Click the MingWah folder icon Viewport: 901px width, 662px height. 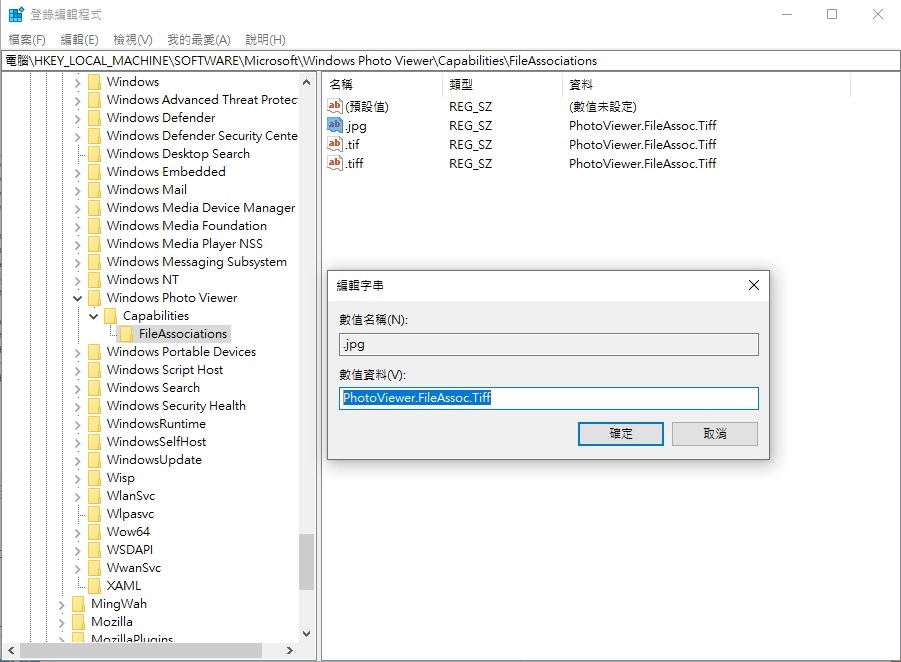click(x=79, y=603)
